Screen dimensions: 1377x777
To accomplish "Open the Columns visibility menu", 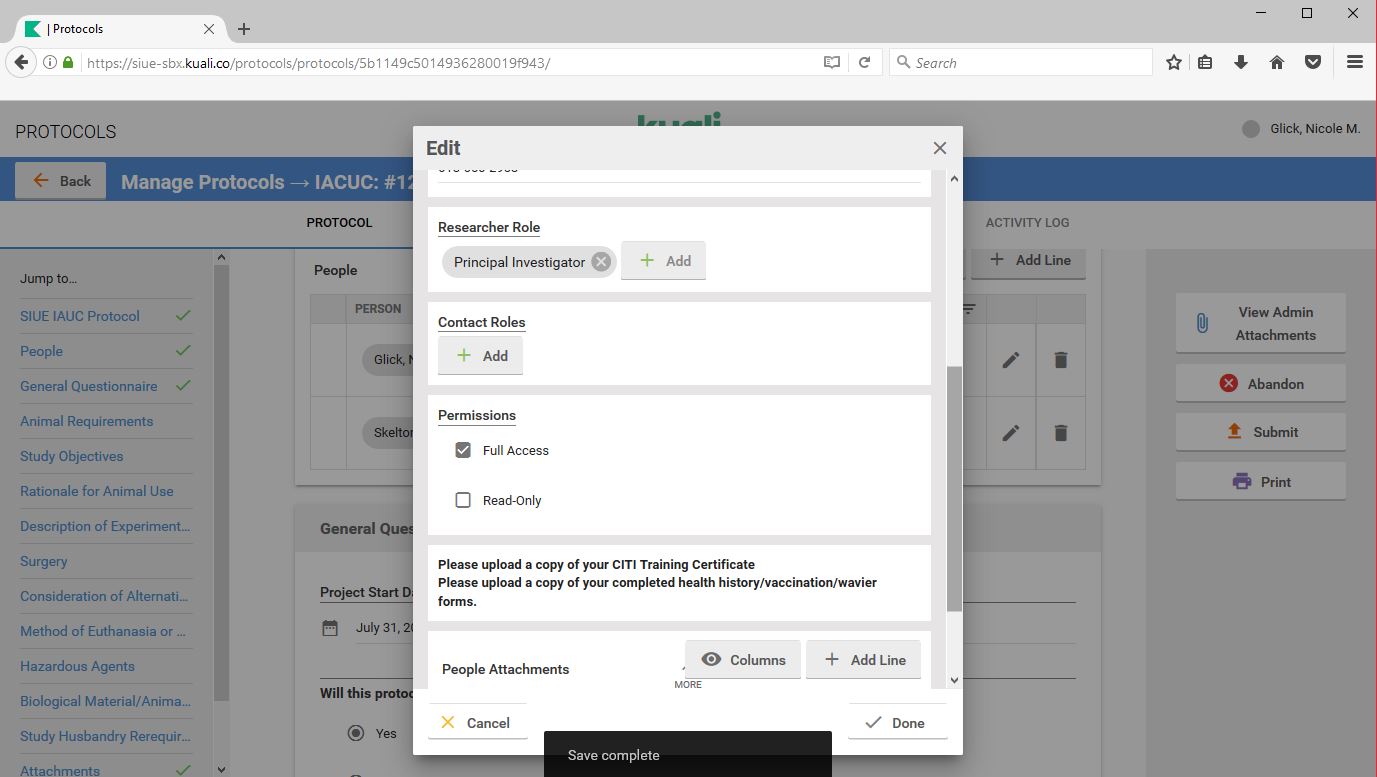I will pos(742,660).
